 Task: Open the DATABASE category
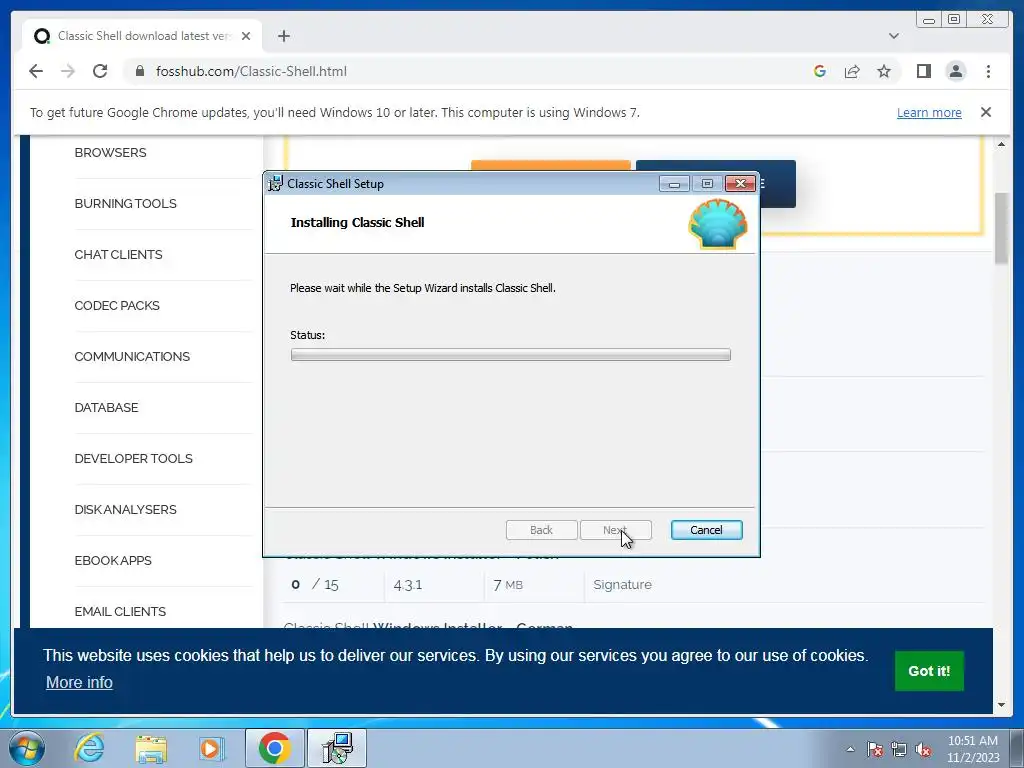[106, 408]
